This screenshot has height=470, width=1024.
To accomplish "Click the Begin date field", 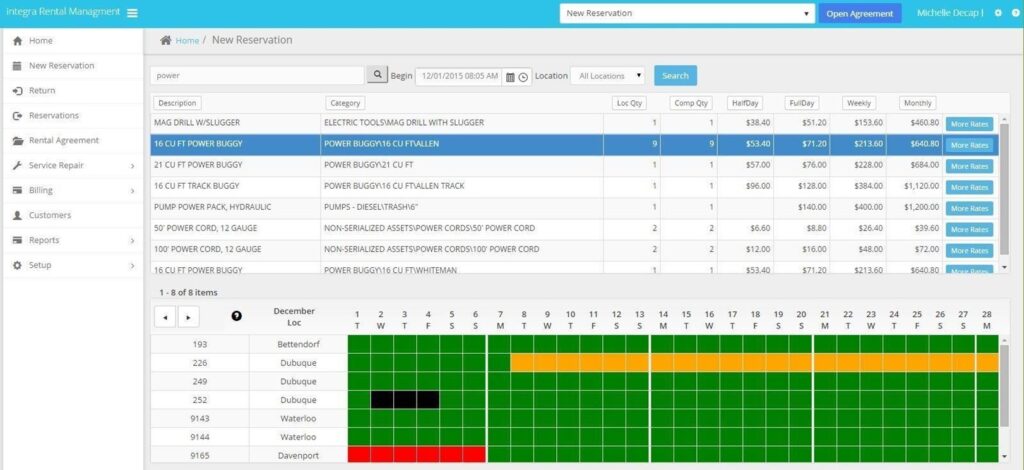I will pyautogui.click(x=459, y=76).
